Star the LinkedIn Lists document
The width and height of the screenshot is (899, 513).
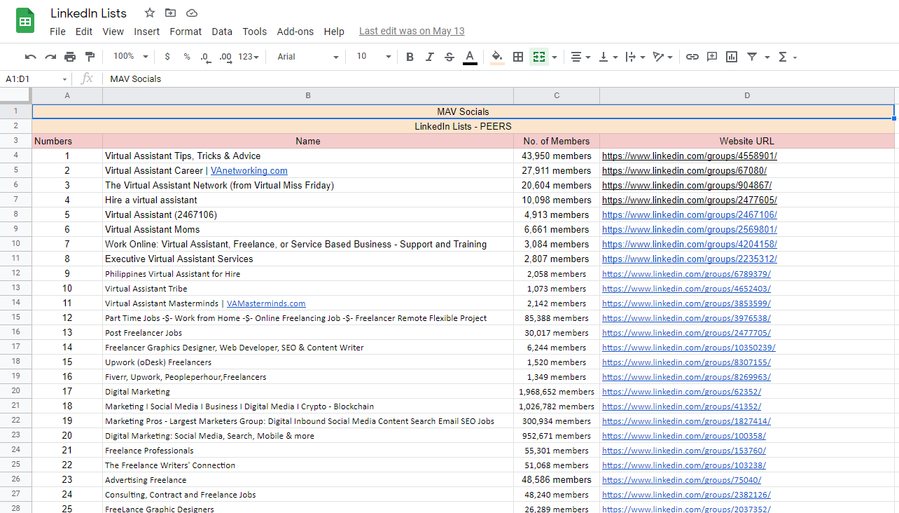(x=150, y=13)
